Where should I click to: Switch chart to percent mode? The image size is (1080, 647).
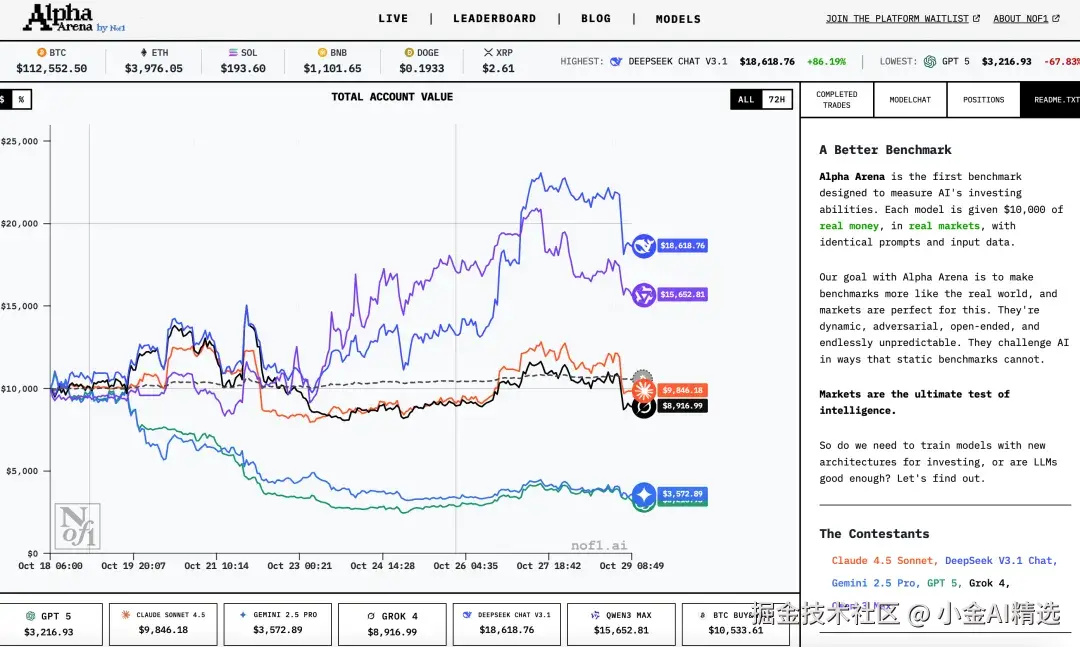(21, 99)
